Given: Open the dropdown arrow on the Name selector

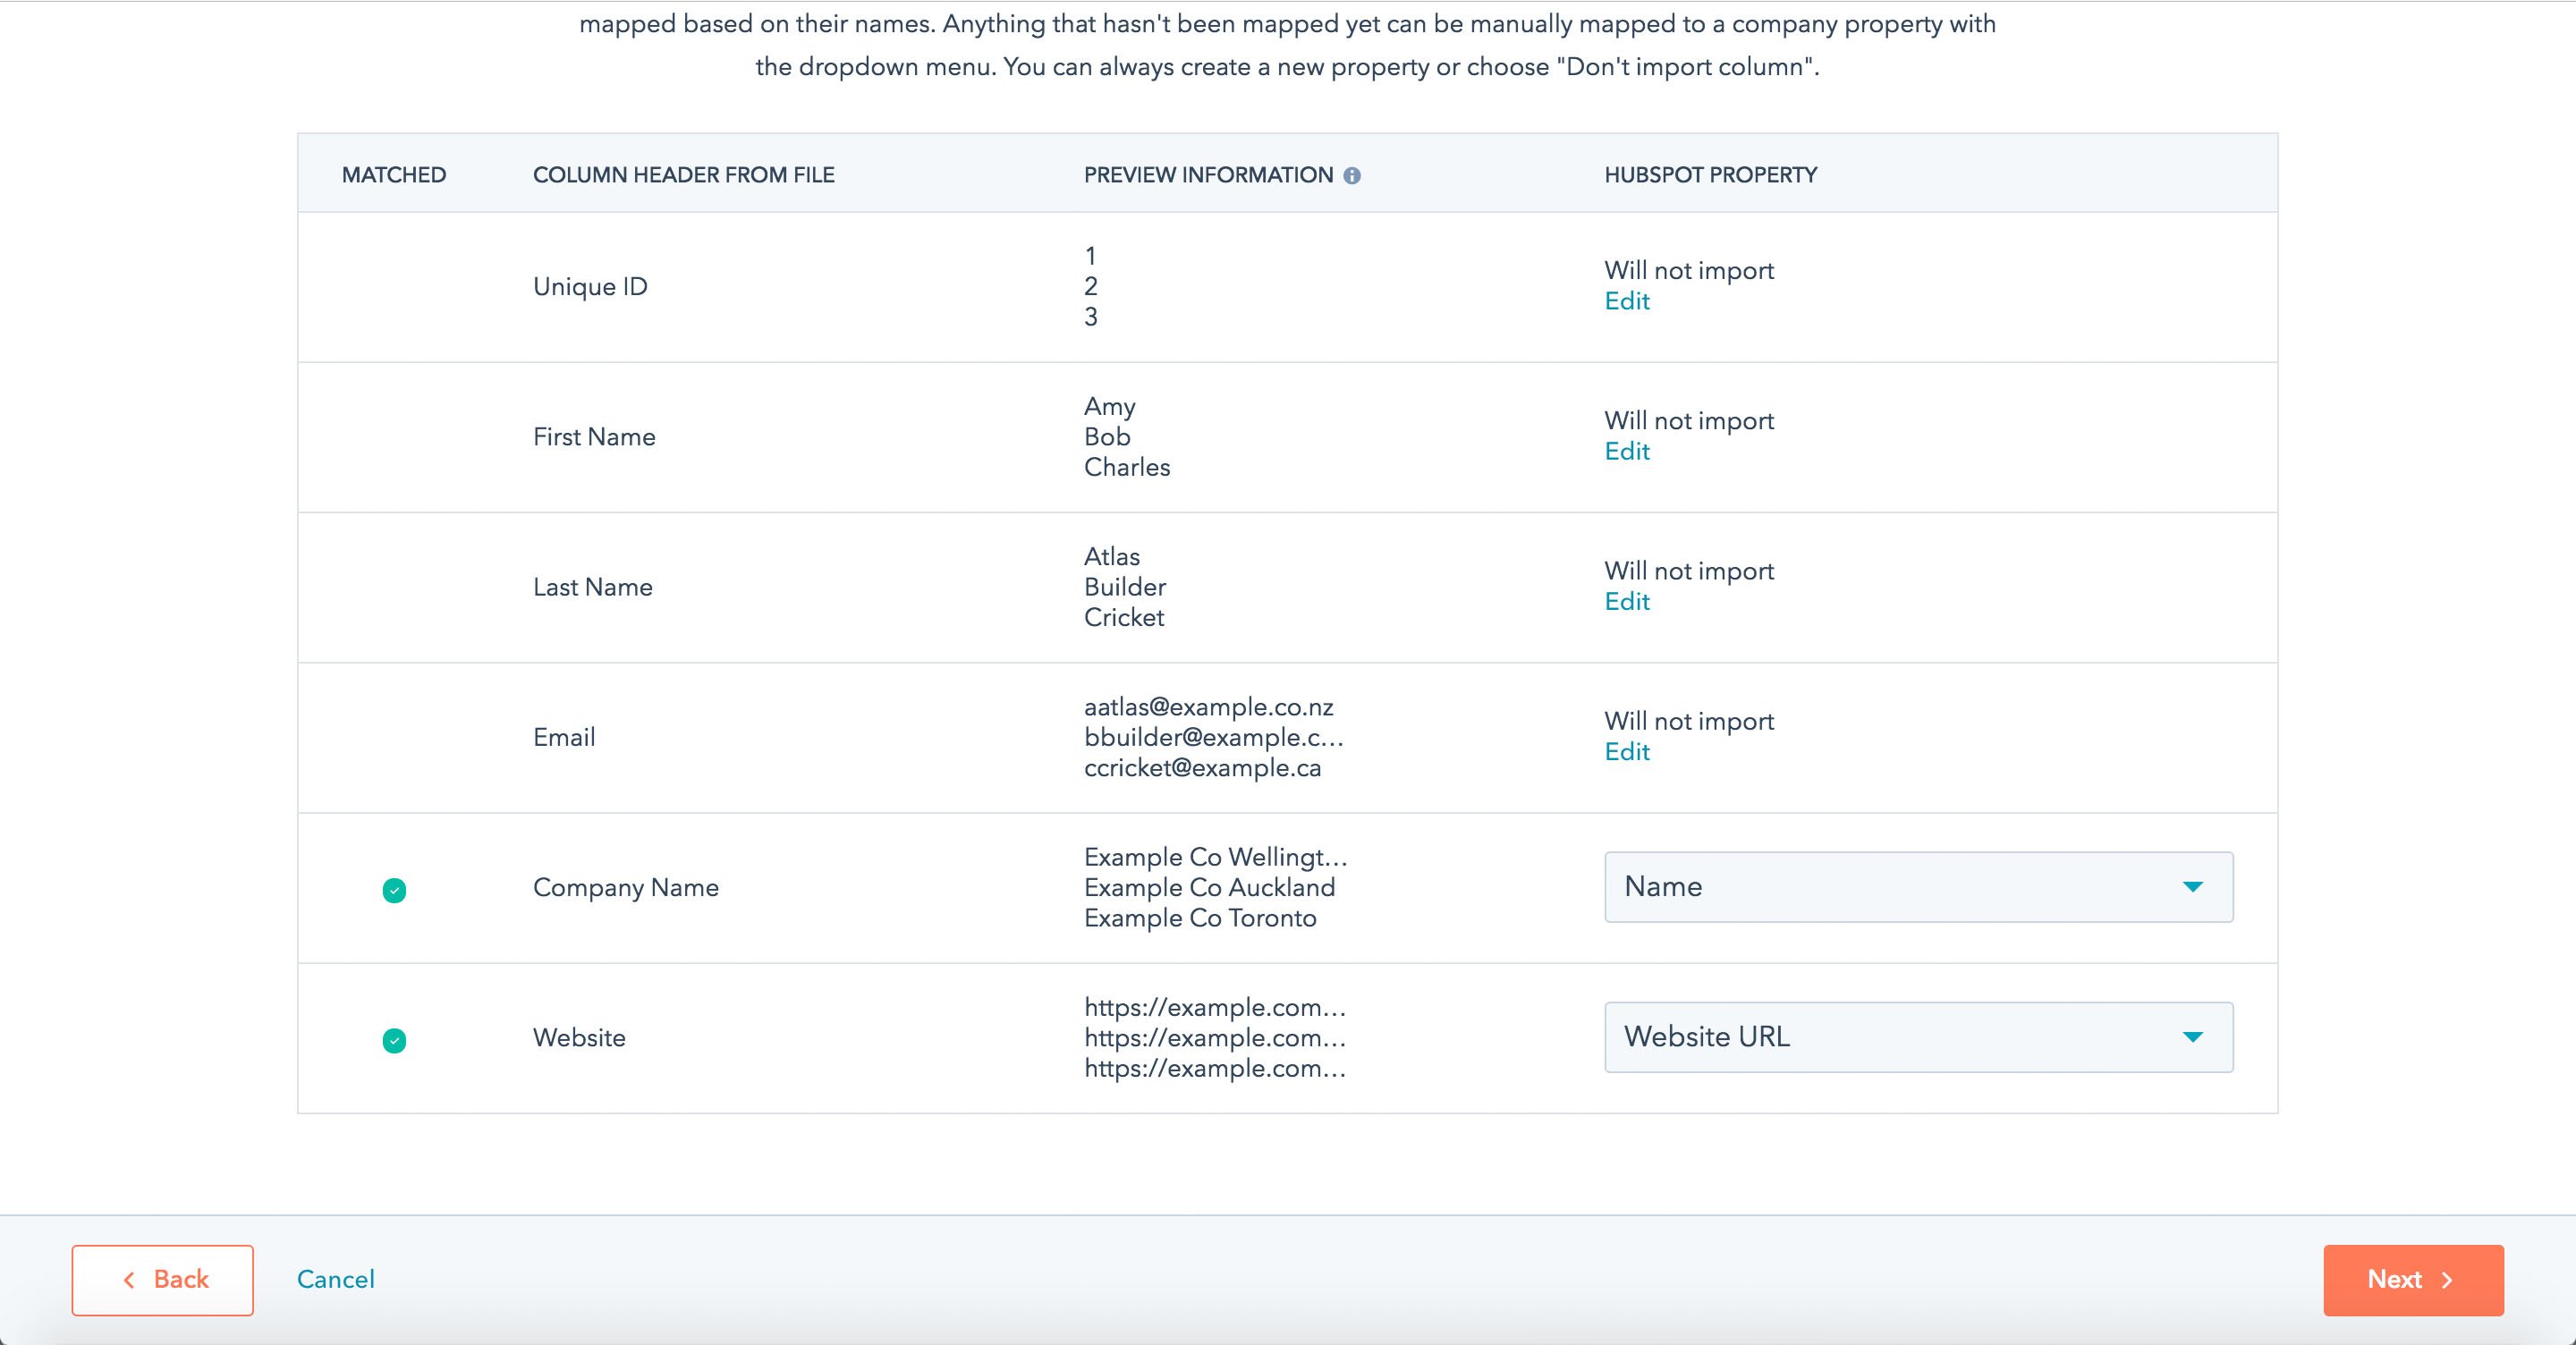Looking at the screenshot, I should (2193, 886).
